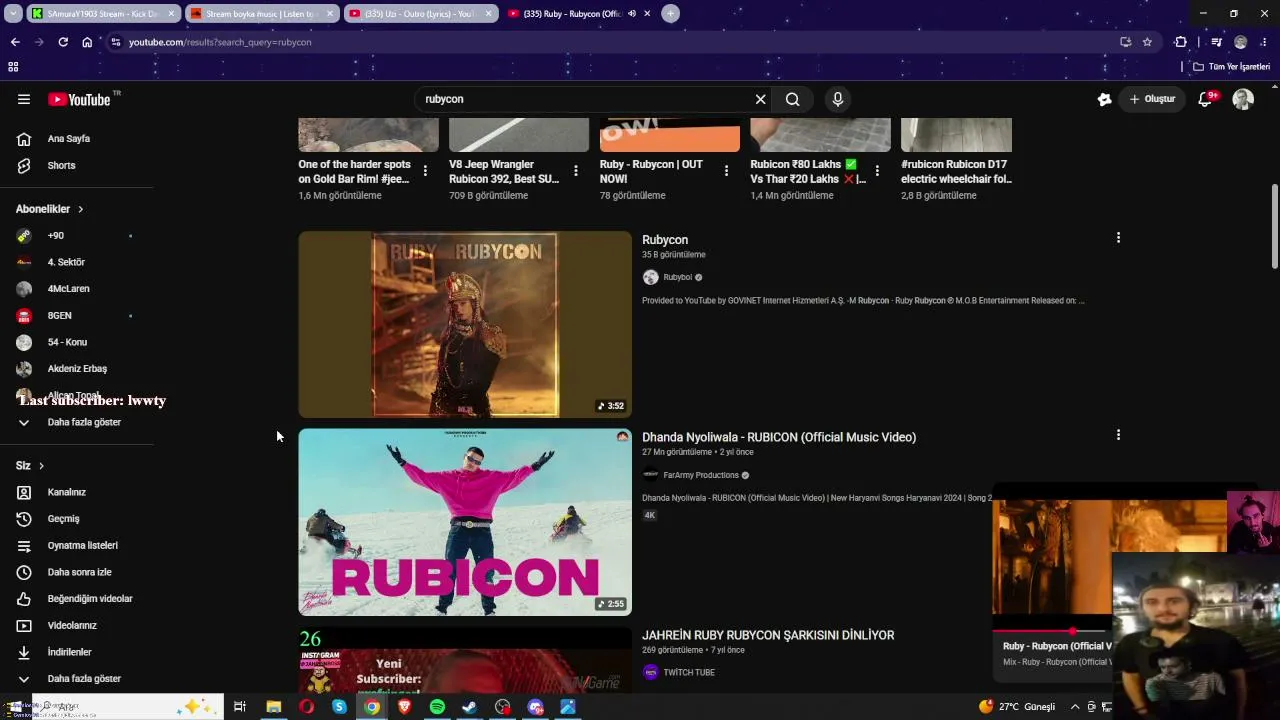Screen dimensions: 1280x720
Task: Expand the Abonelikler section
Action: coord(50,209)
